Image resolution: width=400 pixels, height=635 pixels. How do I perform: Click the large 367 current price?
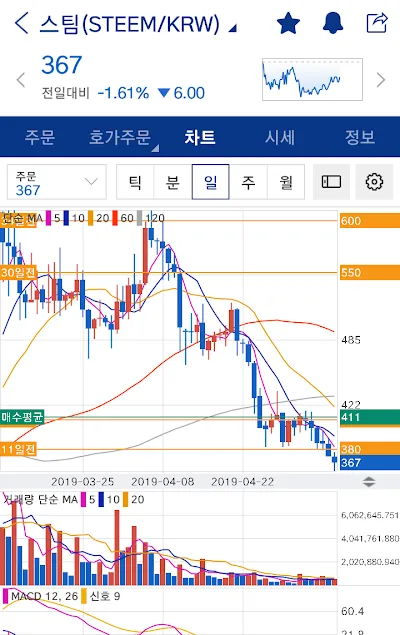[62, 65]
